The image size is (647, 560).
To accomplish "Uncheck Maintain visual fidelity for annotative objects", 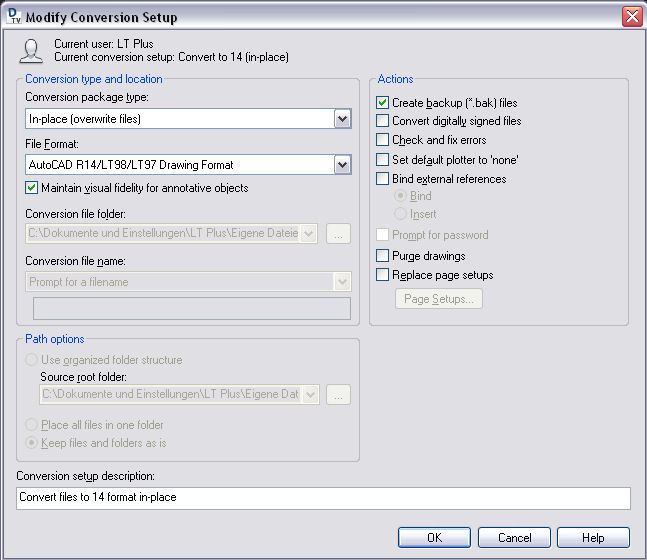I will pos(31,188).
